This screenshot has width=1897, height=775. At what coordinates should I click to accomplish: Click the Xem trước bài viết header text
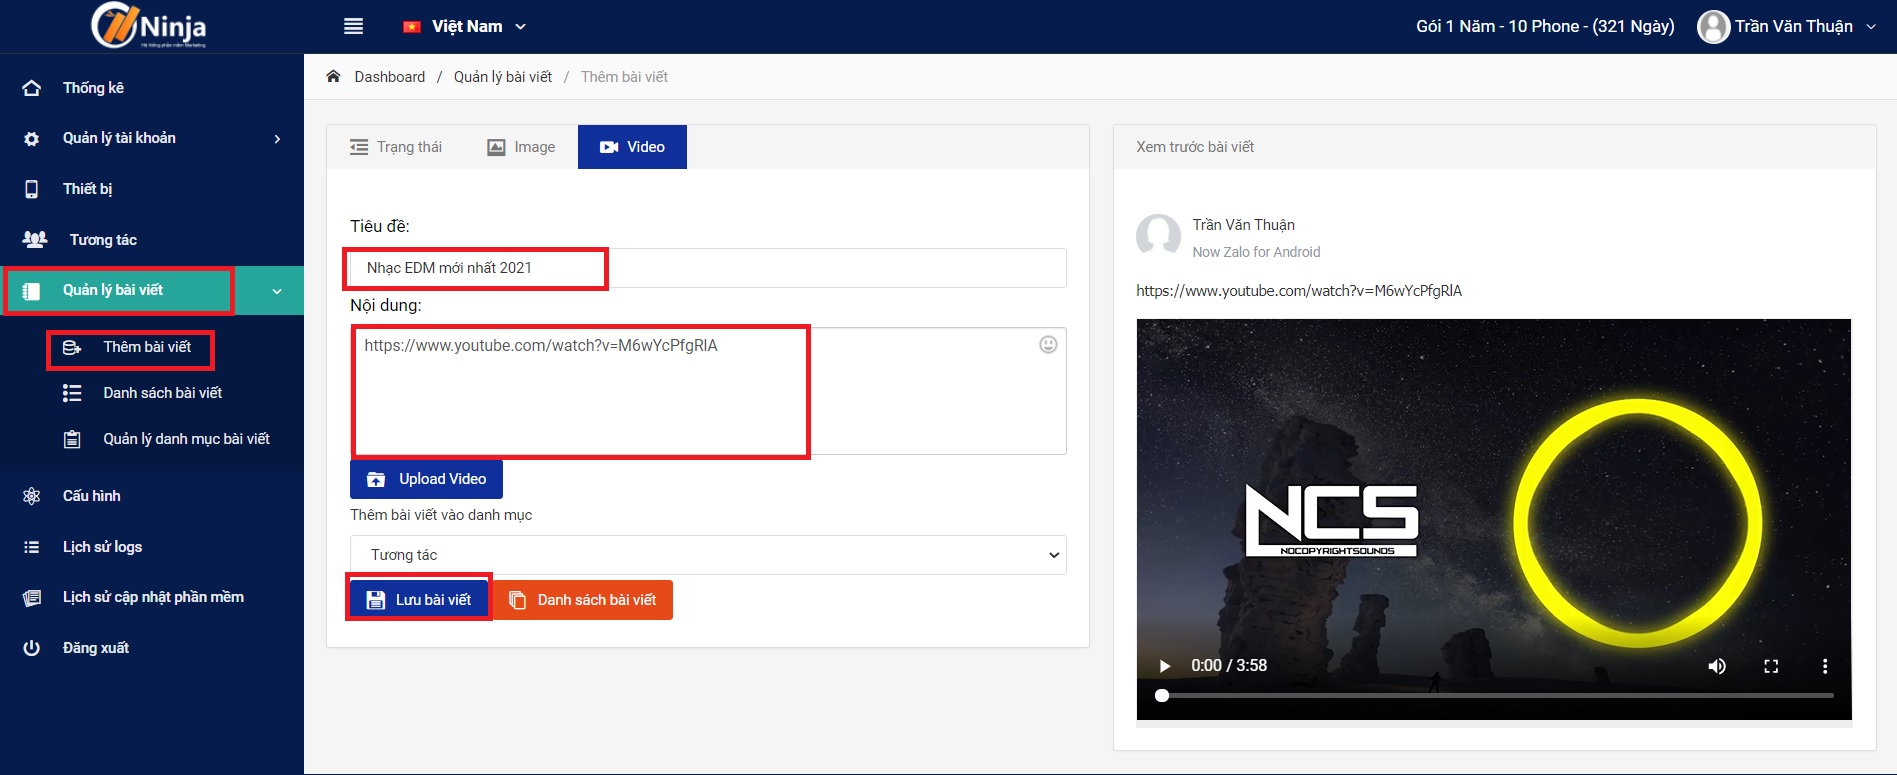pyautogui.click(x=1195, y=147)
